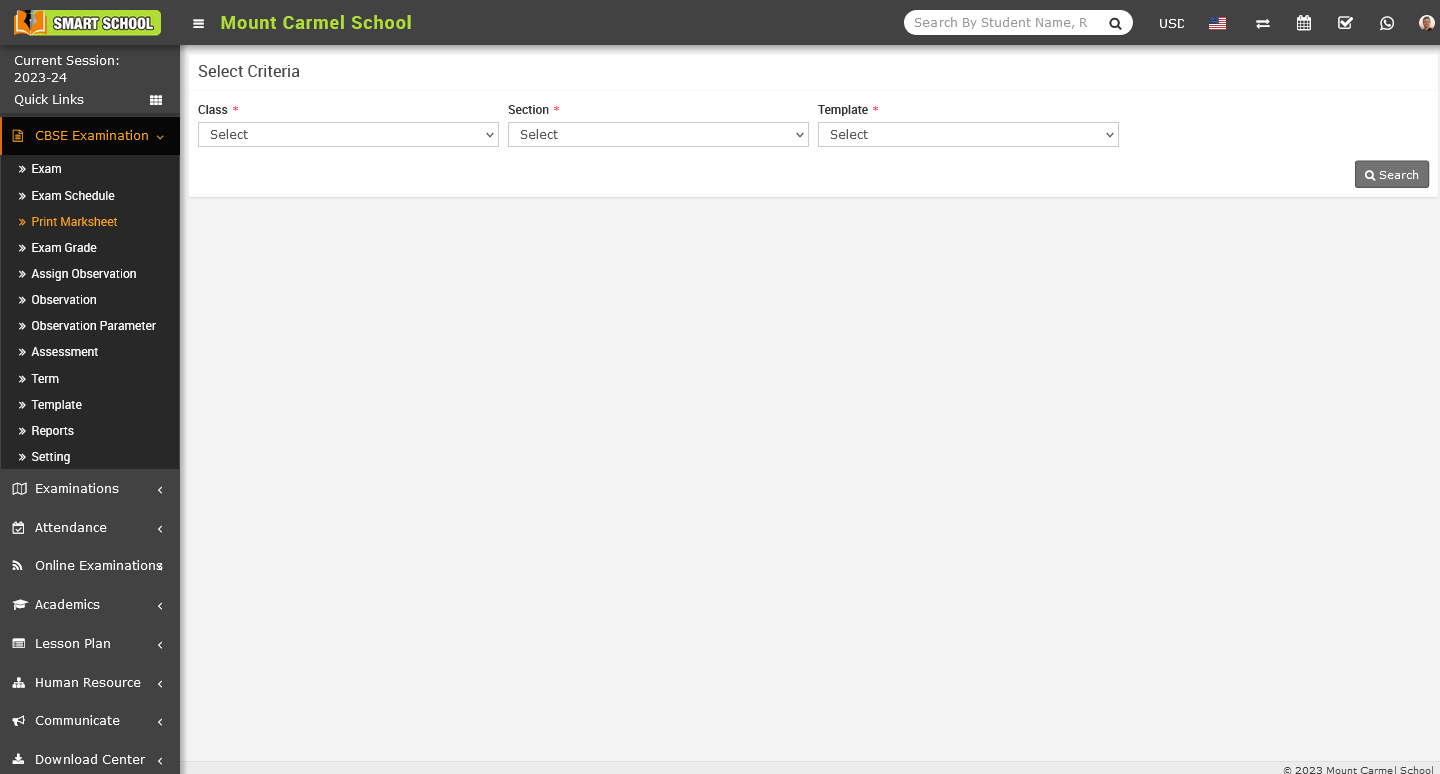Focus the student name search field
This screenshot has height=774, width=1440.
tap(1002, 23)
